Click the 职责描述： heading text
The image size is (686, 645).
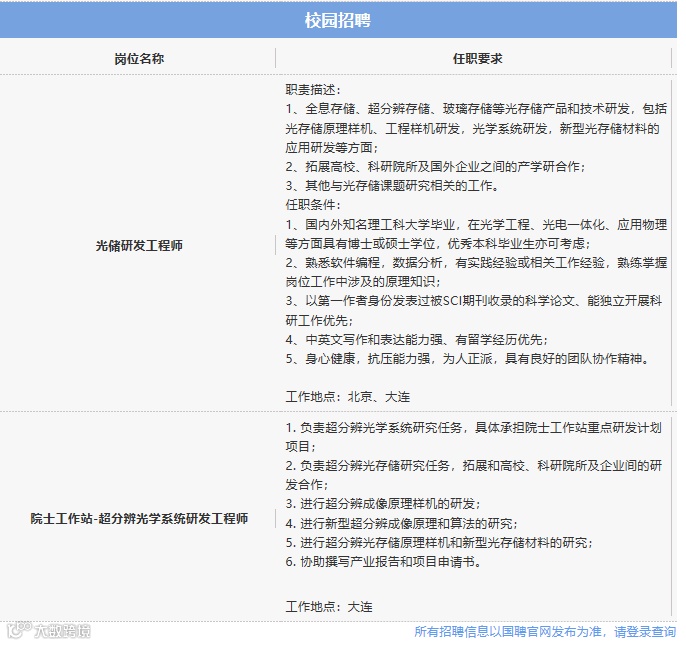click(x=313, y=90)
